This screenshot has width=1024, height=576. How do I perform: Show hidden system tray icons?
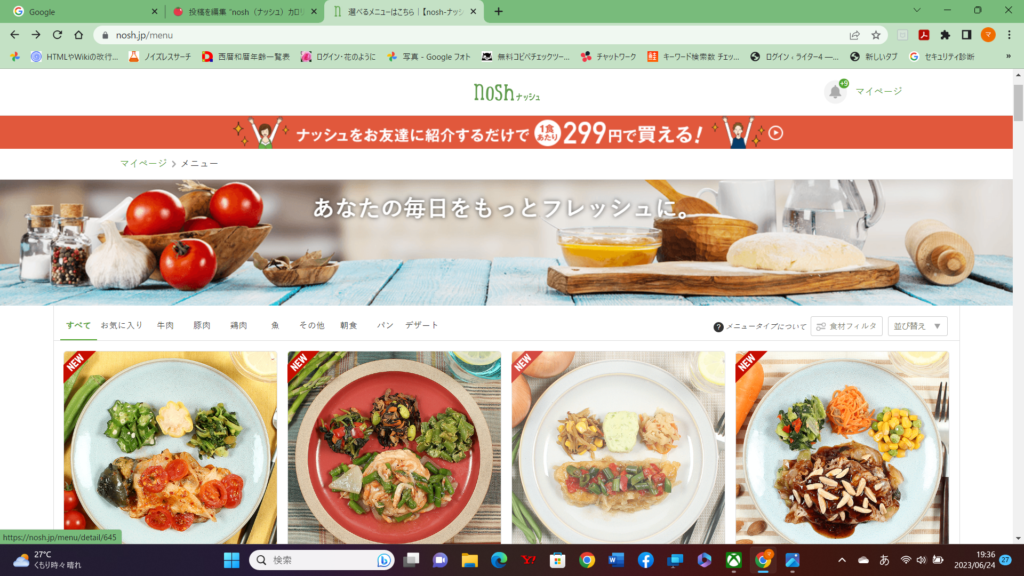pyautogui.click(x=842, y=560)
